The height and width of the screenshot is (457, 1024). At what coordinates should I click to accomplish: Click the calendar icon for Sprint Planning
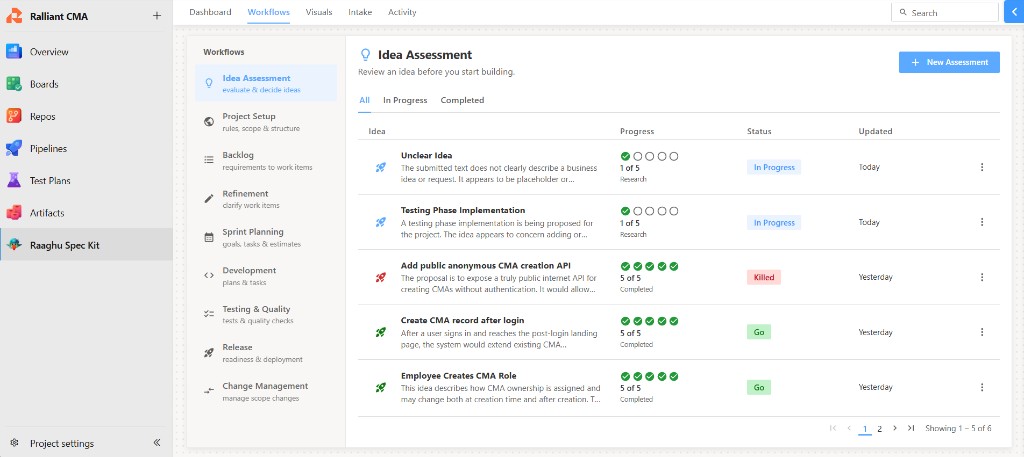tap(209, 237)
